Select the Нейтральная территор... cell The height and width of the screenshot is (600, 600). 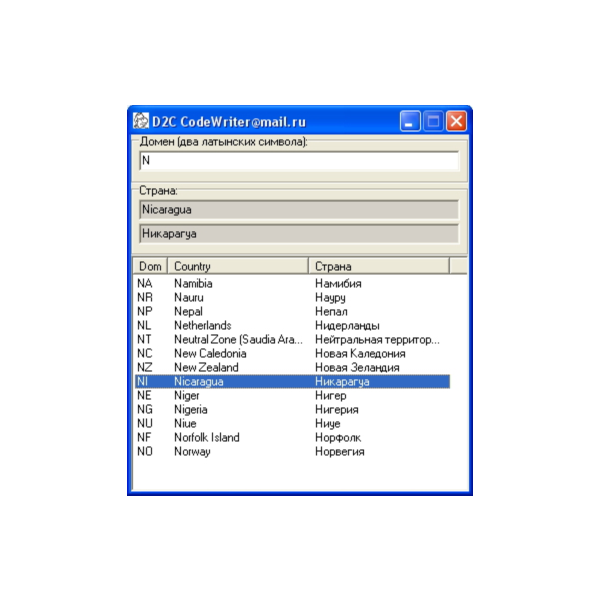377,339
